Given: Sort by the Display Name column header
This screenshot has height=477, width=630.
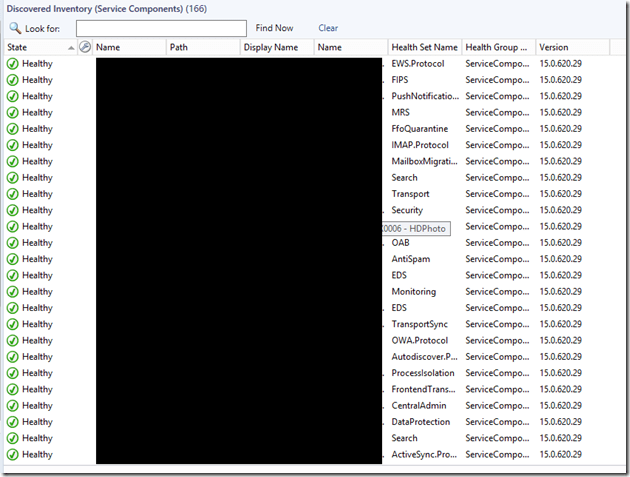Looking at the screenshot, I should click(x=271, y=47).
